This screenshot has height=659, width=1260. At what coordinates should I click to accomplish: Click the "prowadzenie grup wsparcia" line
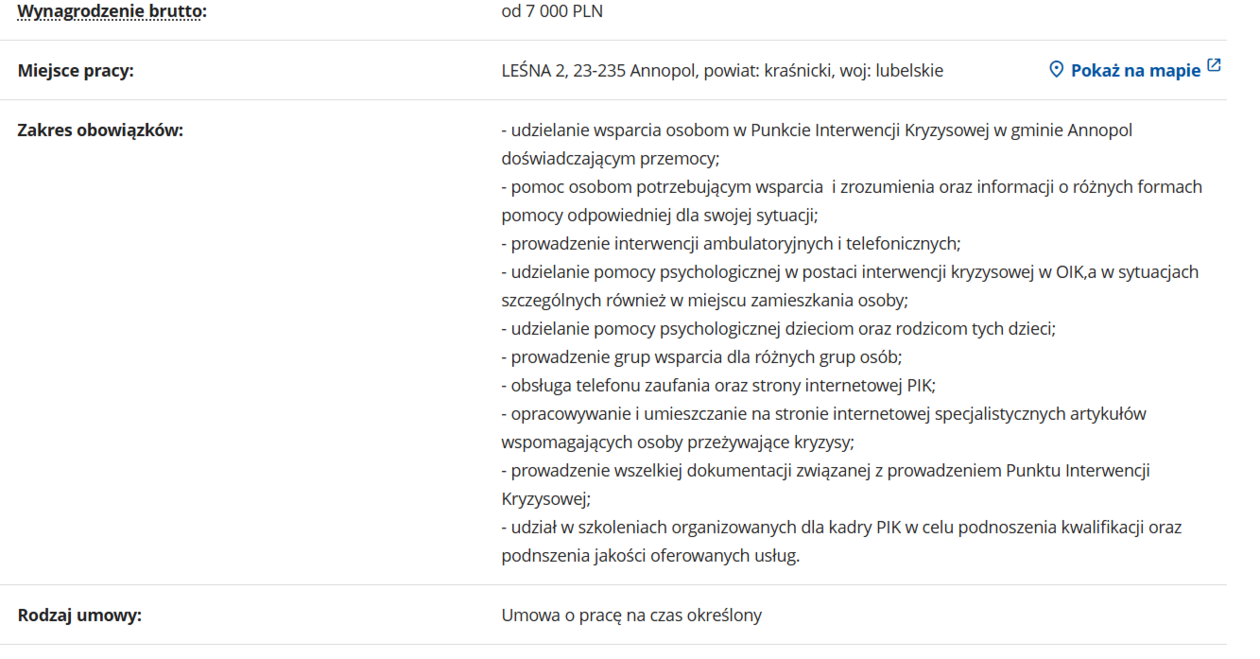coord(701,357)
